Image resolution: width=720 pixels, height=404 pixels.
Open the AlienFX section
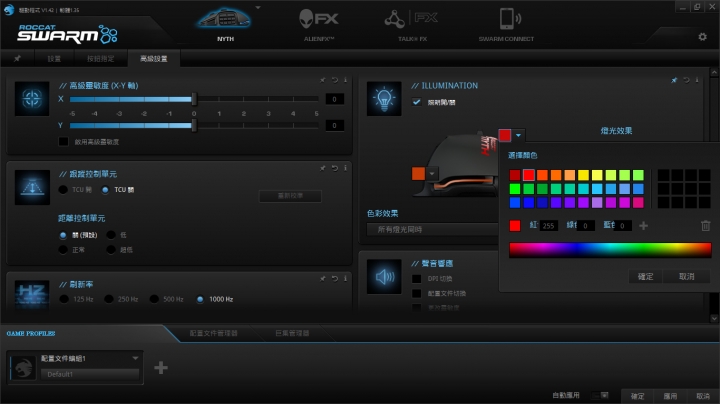click(319, 19)
